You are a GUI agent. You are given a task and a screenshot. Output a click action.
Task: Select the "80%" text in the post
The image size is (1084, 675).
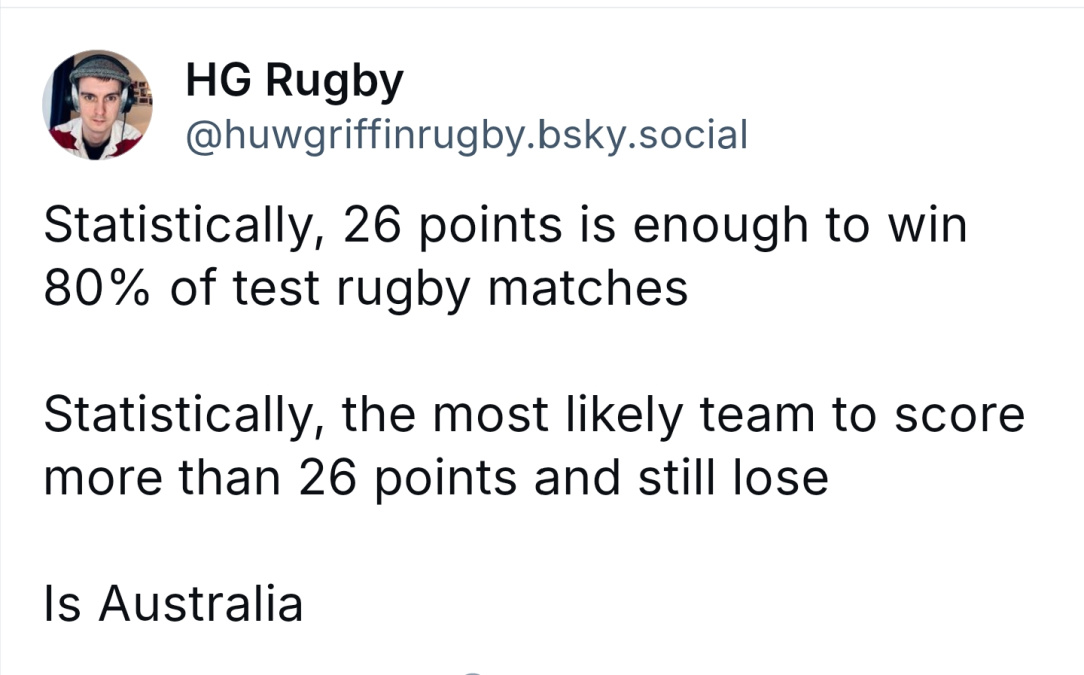click(x=97, y=288)
